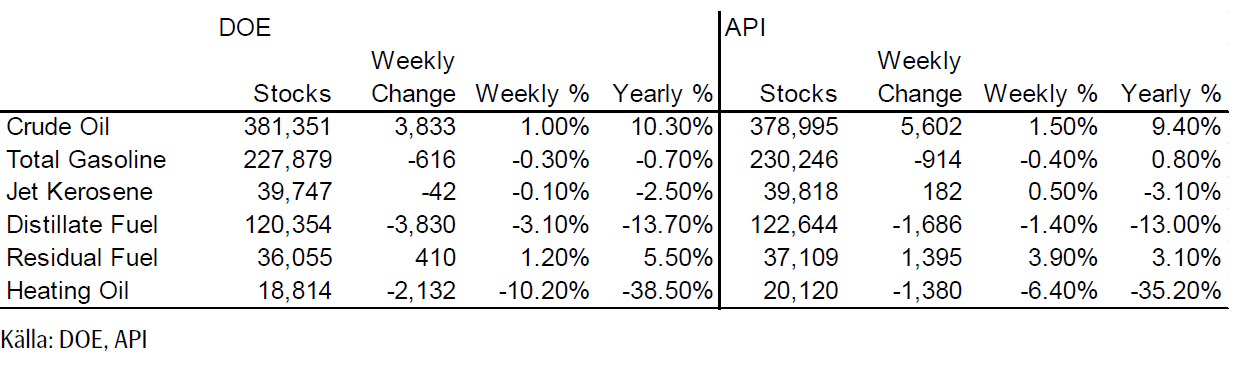The width and height of the screenshot is (1254, 384).
Task: Select API crude stocks value 378,995
Action: tap(798, 127)
